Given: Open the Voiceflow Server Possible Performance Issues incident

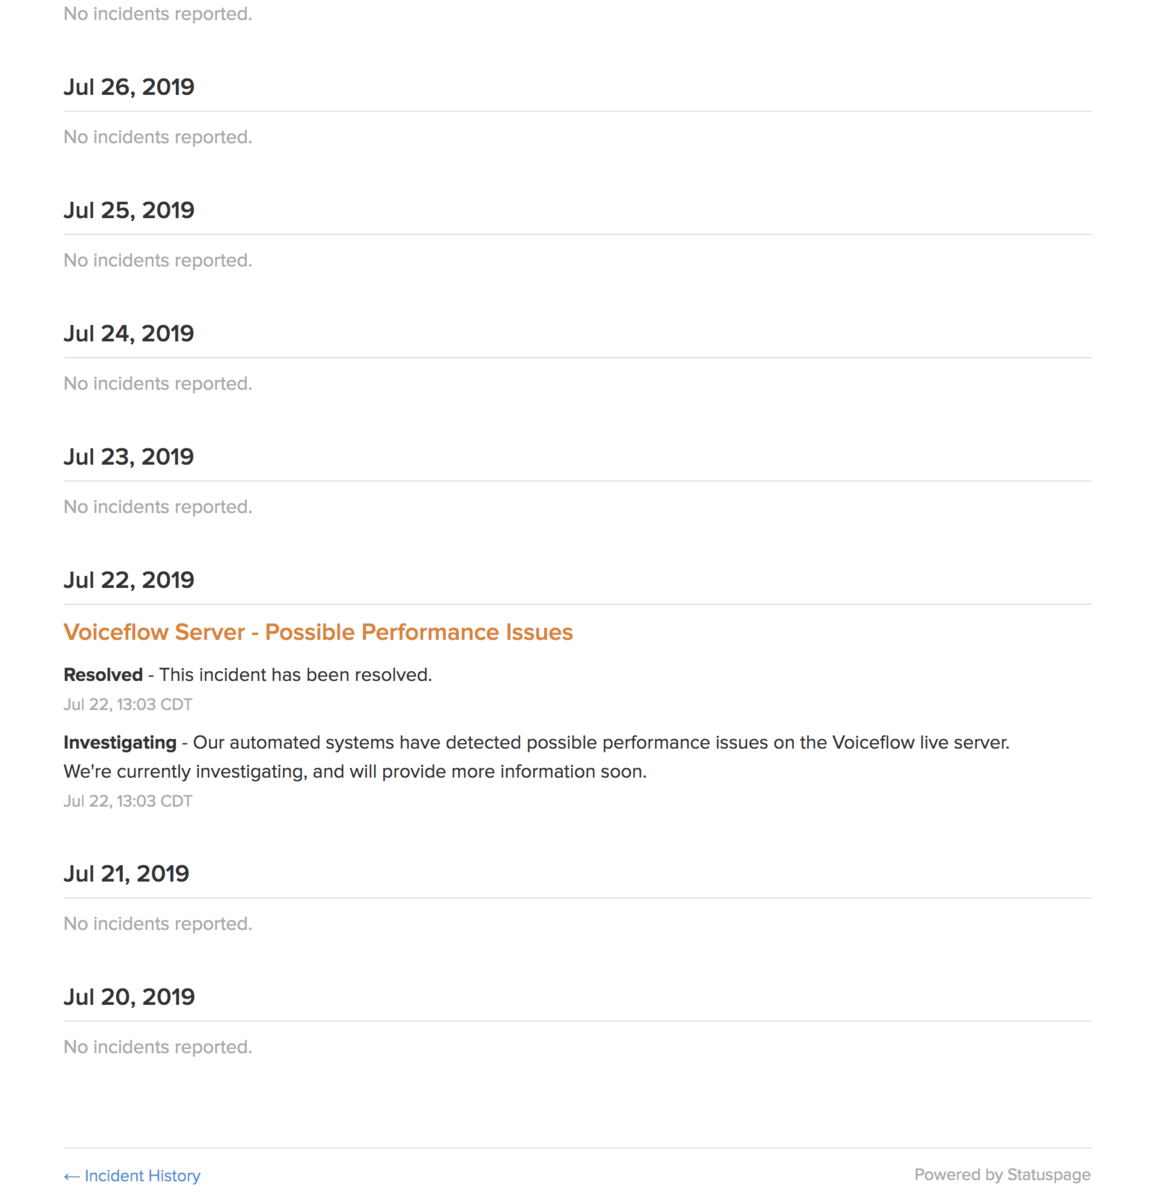Looking at the screenshot, I should point(318,632).
